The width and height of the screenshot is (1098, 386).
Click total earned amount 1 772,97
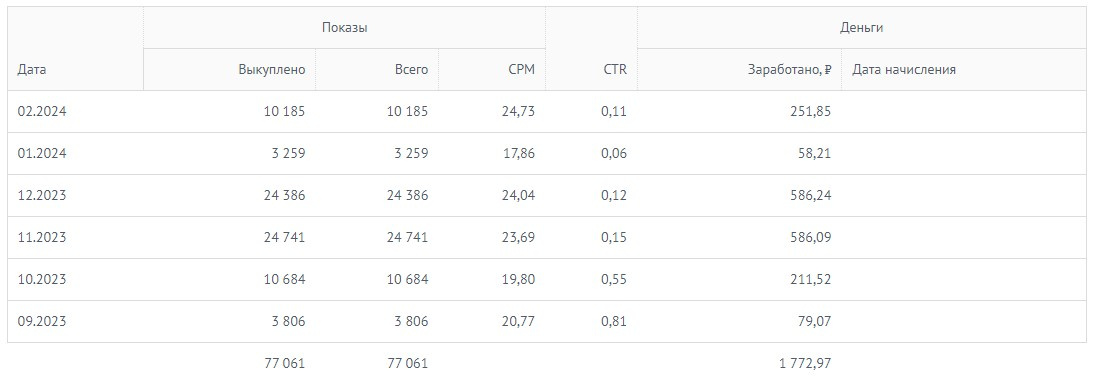tap(805, 364)
